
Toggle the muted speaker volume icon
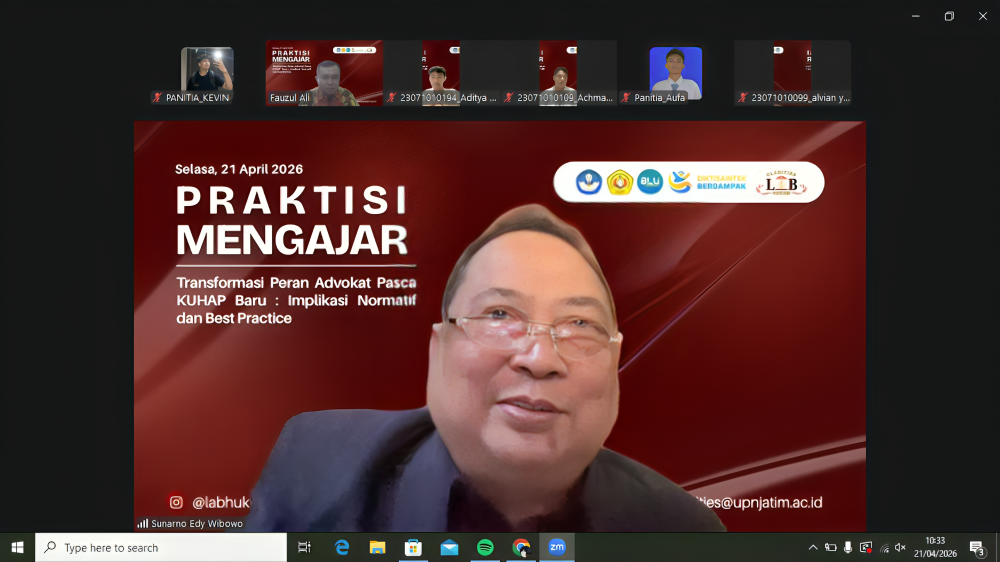(x=900, y=547)
